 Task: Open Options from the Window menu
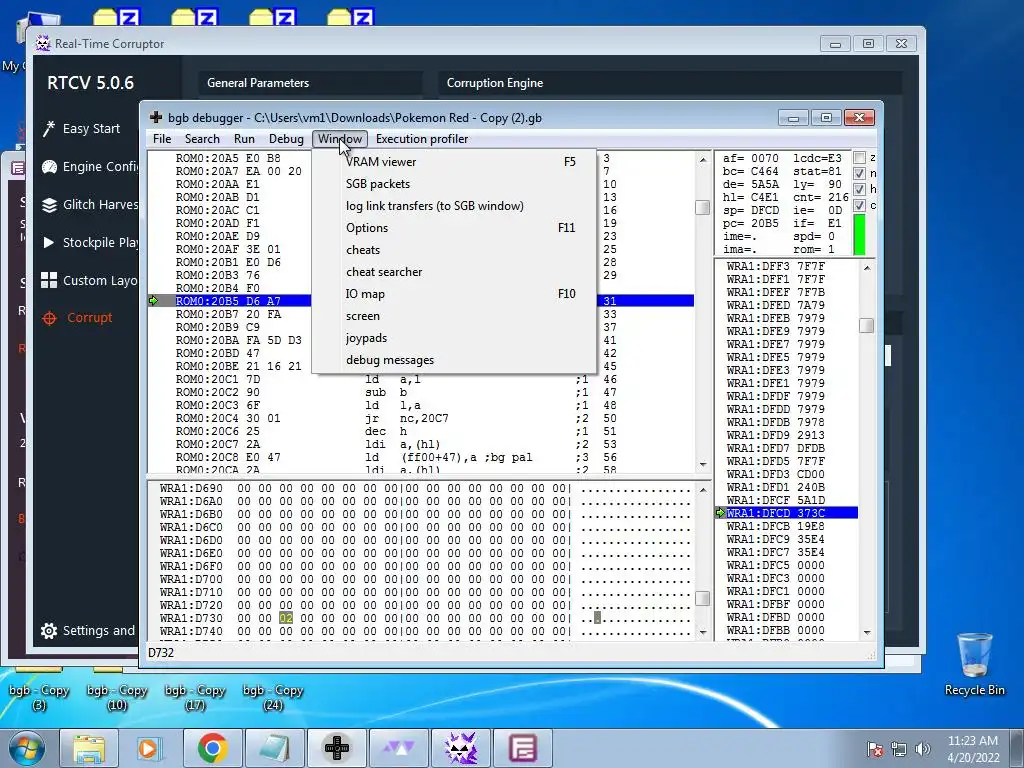[x=454, y=228]
